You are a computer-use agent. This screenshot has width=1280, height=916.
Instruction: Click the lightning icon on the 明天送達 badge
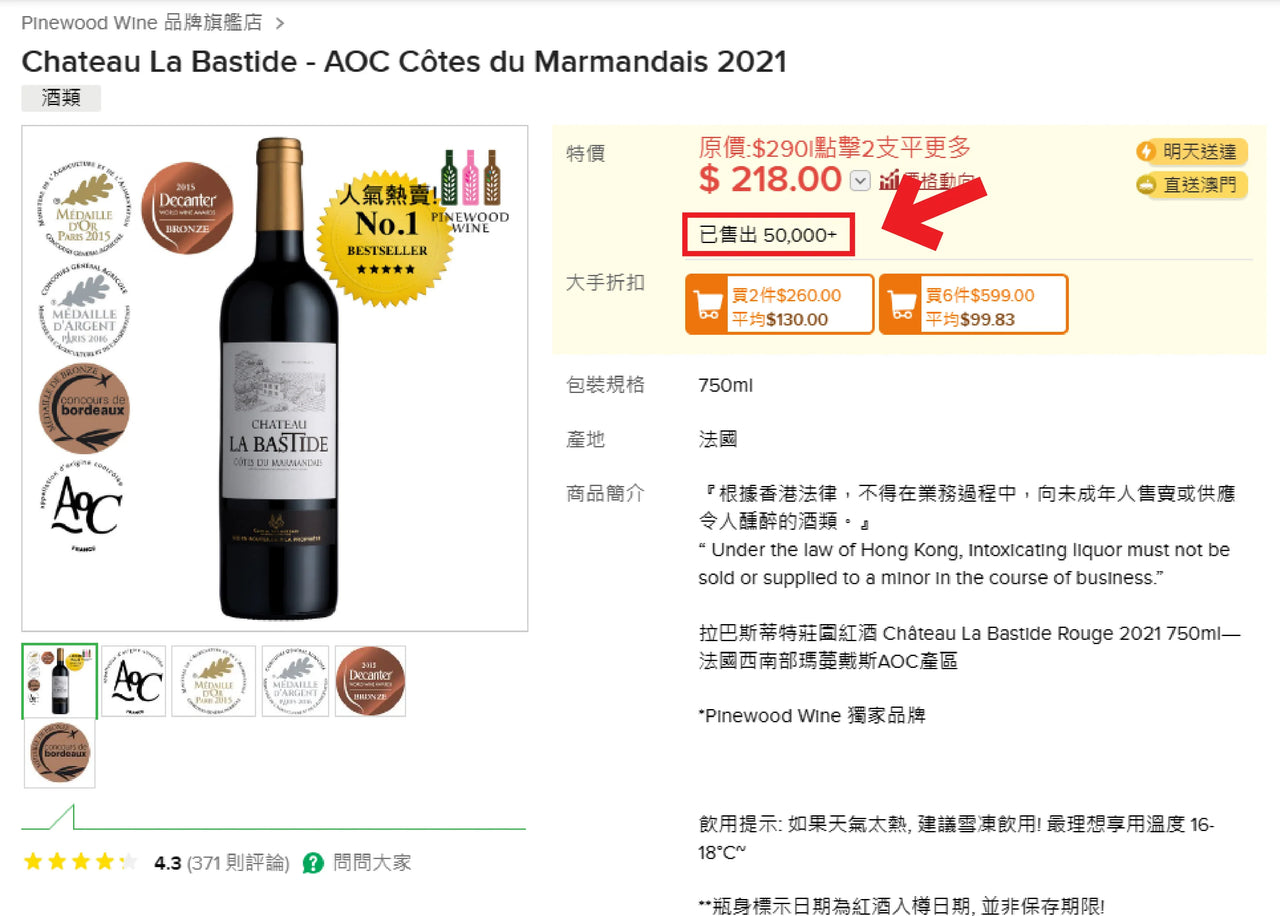(1146, 152)
